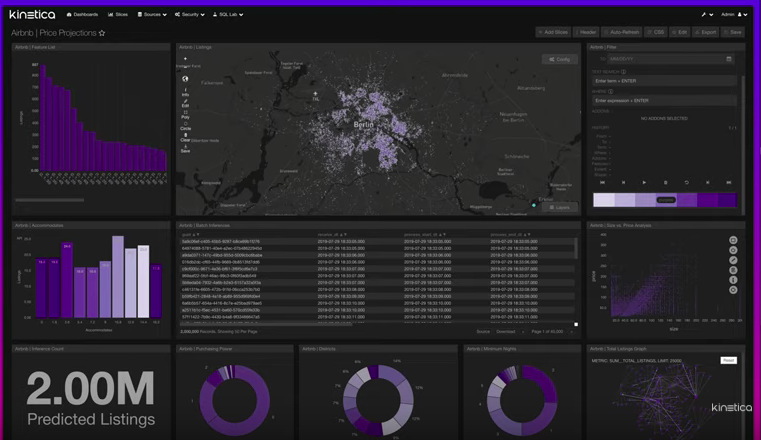The image size is (761, 440).
Task: Click the Edit tool on the map
Action: [x=185, y=103]
